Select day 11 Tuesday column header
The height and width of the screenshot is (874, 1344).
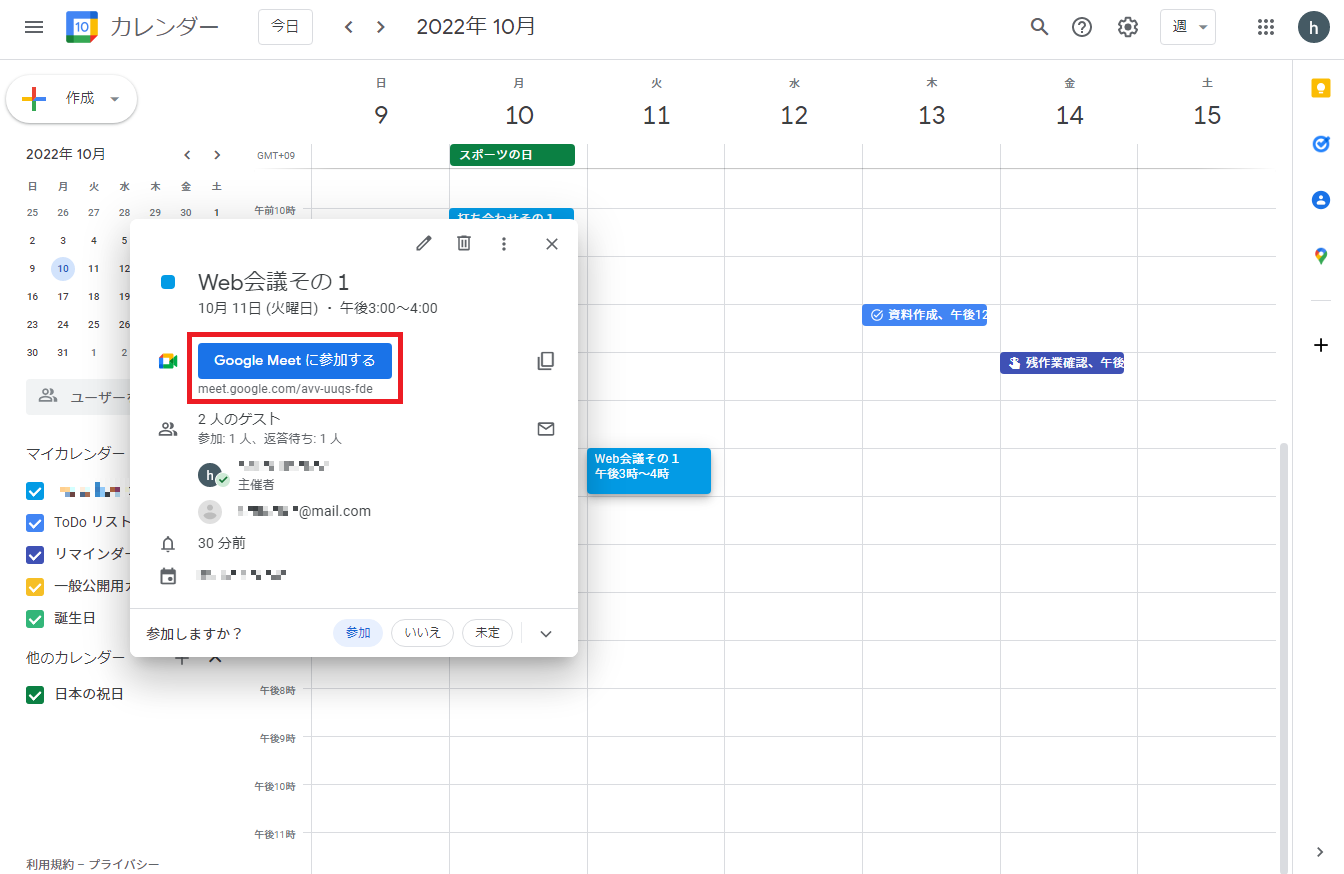656,115
